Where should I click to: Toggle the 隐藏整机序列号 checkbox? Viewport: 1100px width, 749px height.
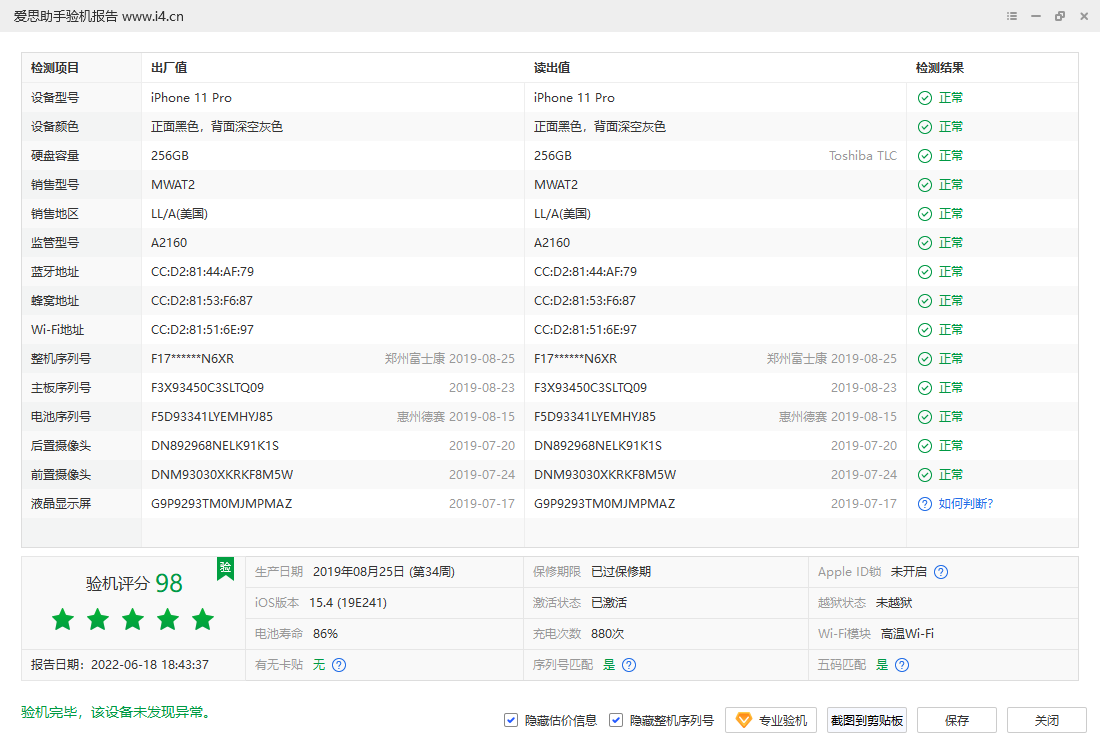(616, 720)
